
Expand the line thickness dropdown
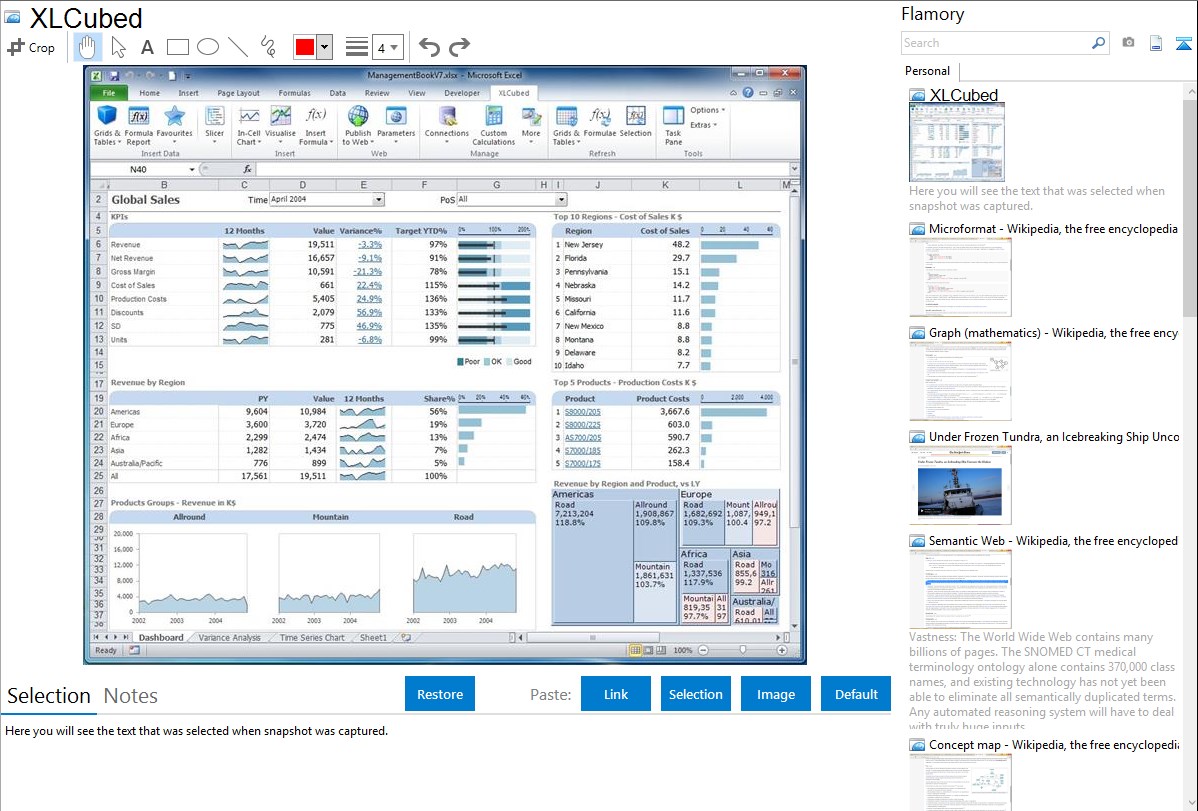388,47
